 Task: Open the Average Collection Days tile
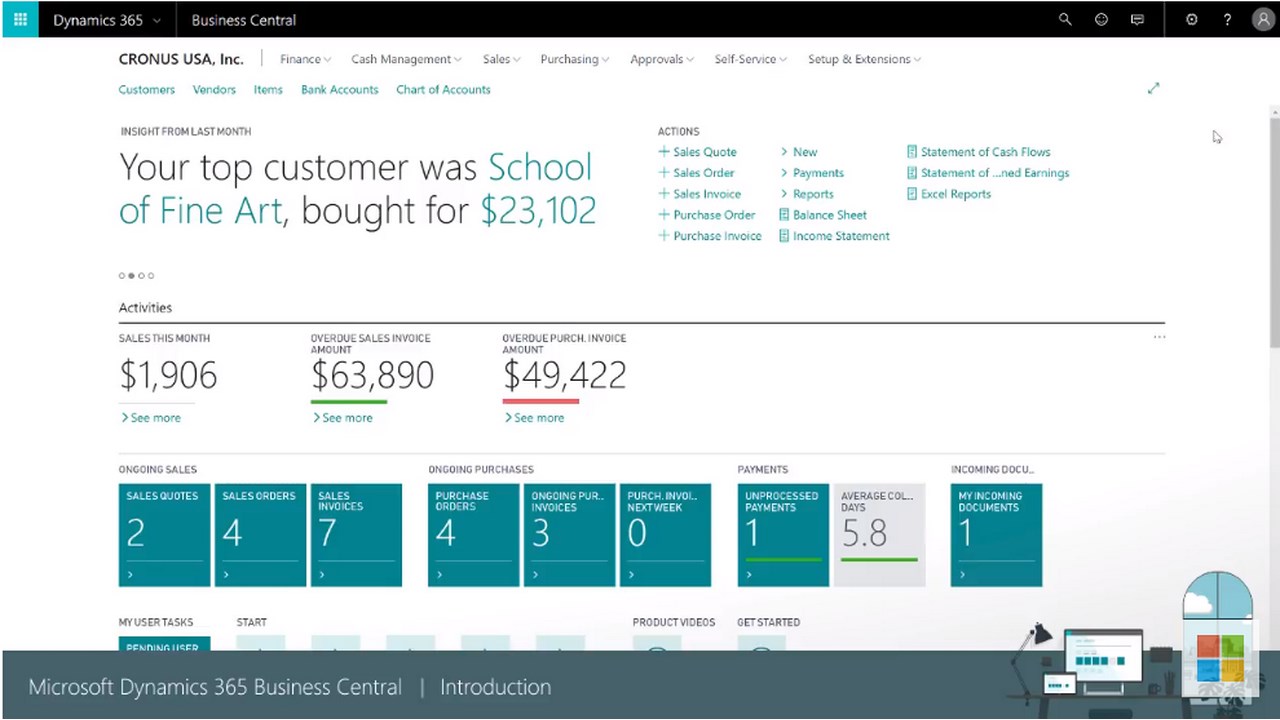tap(879, 535)
